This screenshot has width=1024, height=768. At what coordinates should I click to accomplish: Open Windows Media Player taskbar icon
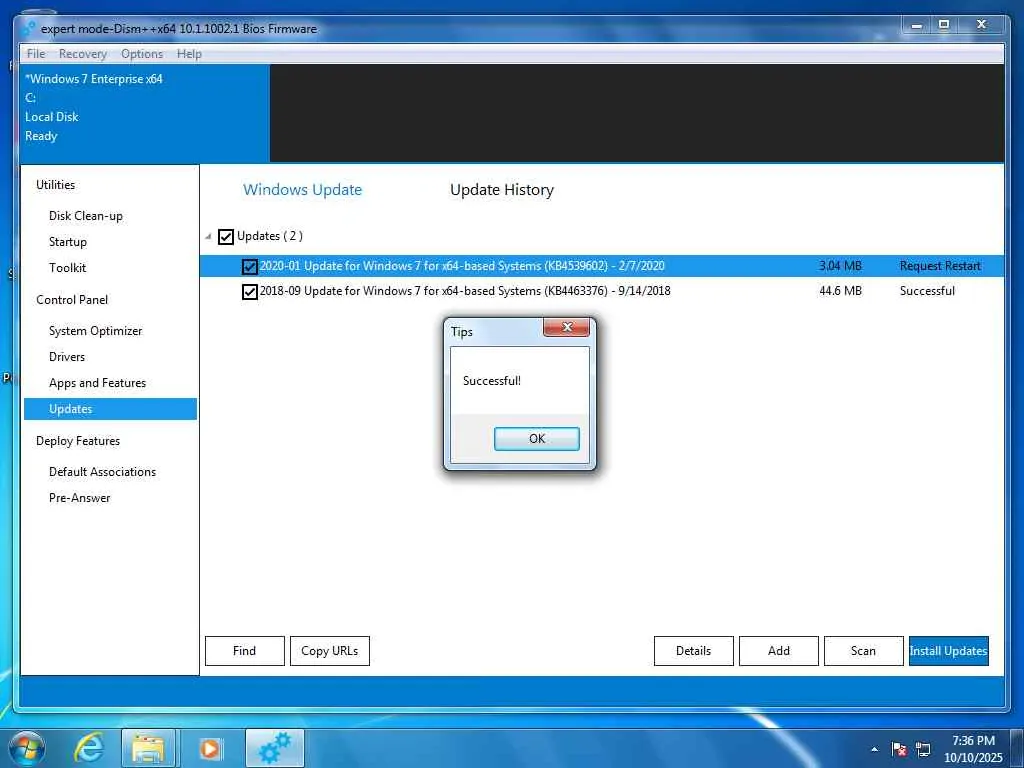(x=210, y=748)
